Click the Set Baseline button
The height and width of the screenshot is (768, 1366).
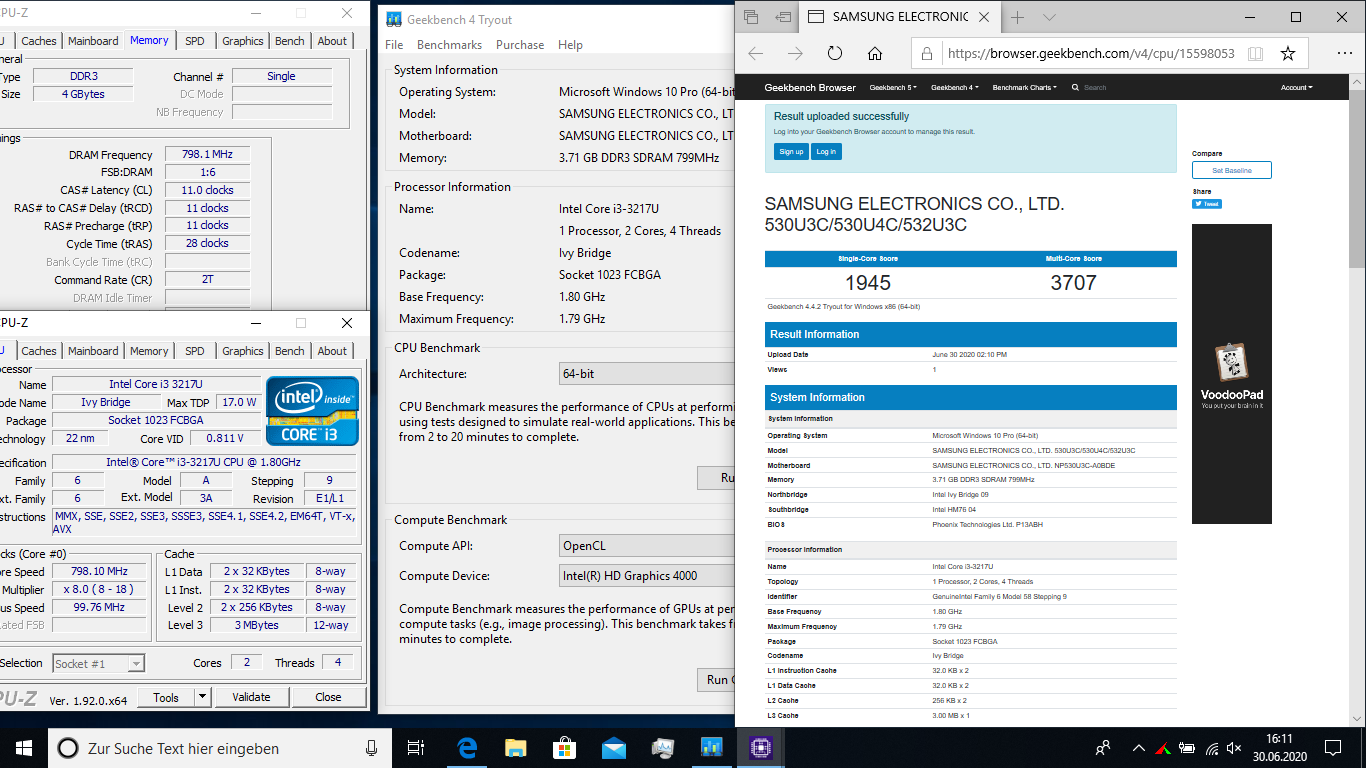pyautogui.click(x=1232, y=171)
